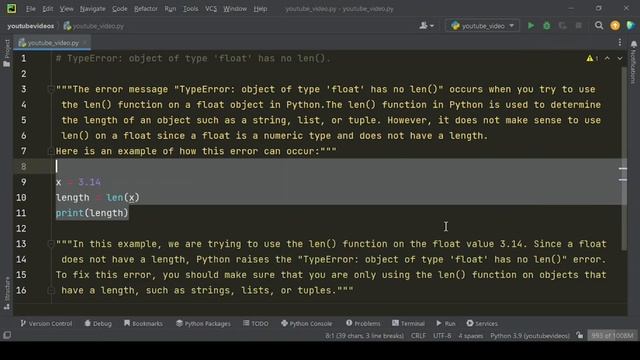
Task: Place cursor on line 10 len(x)
Action: tap(123, 198)
